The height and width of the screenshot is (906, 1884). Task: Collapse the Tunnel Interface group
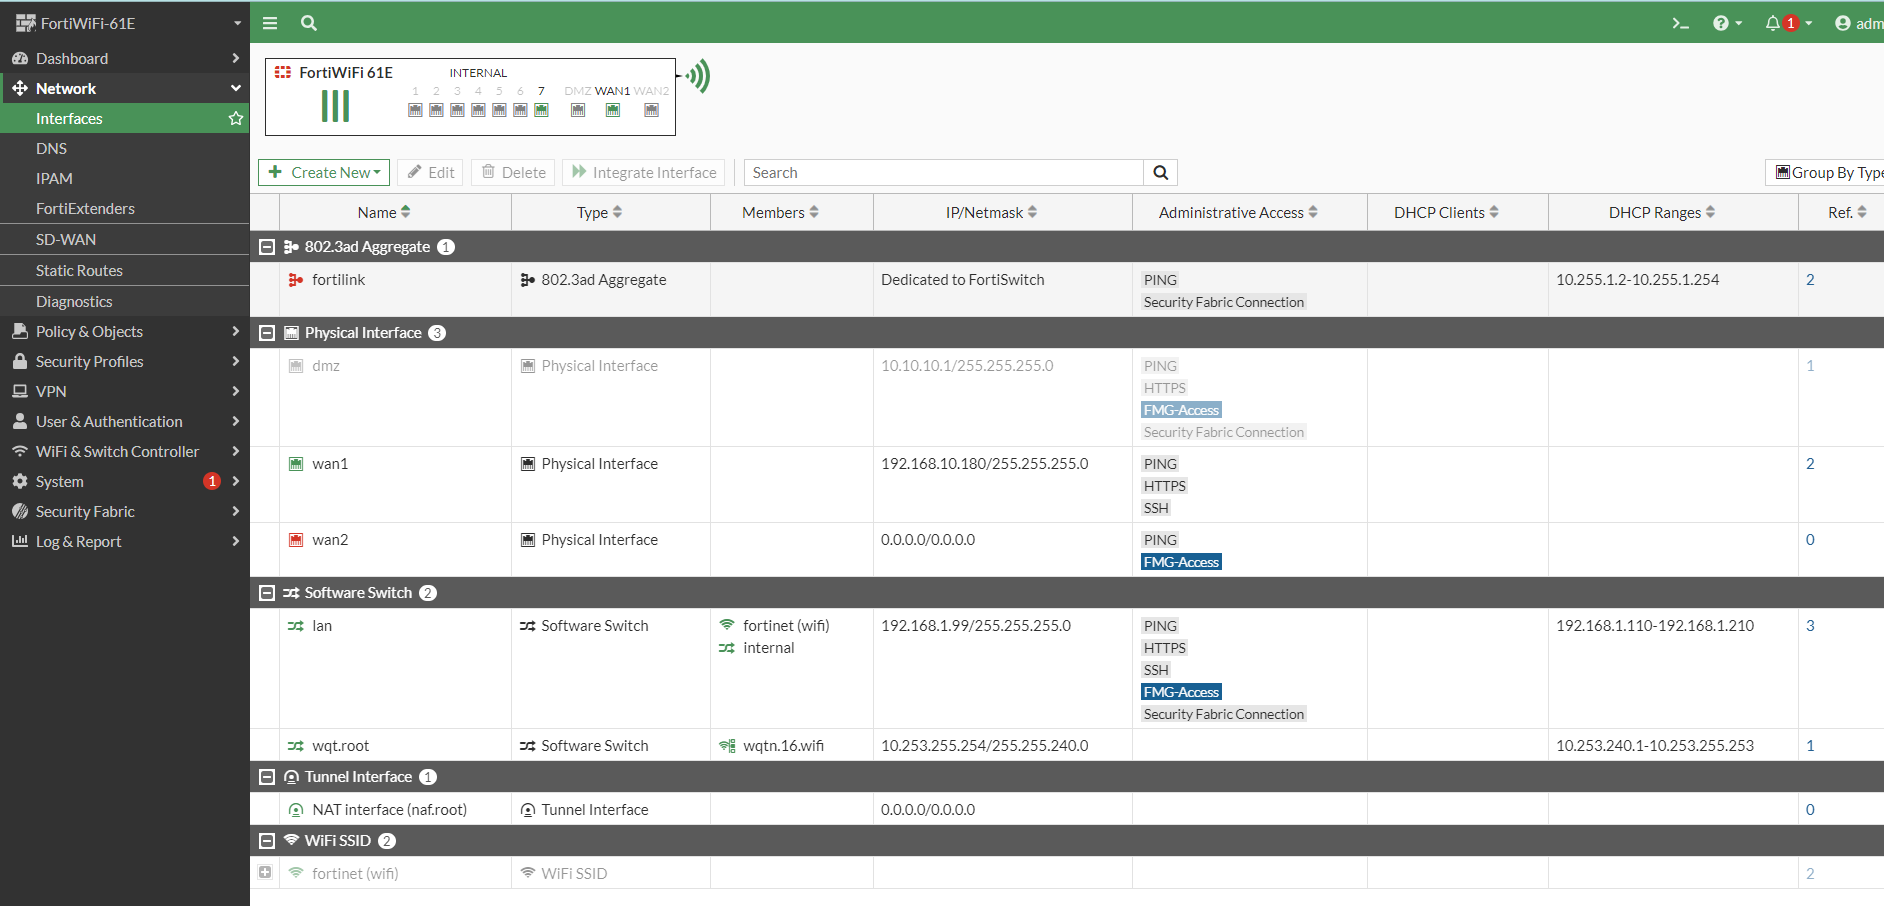pos(267,777)
